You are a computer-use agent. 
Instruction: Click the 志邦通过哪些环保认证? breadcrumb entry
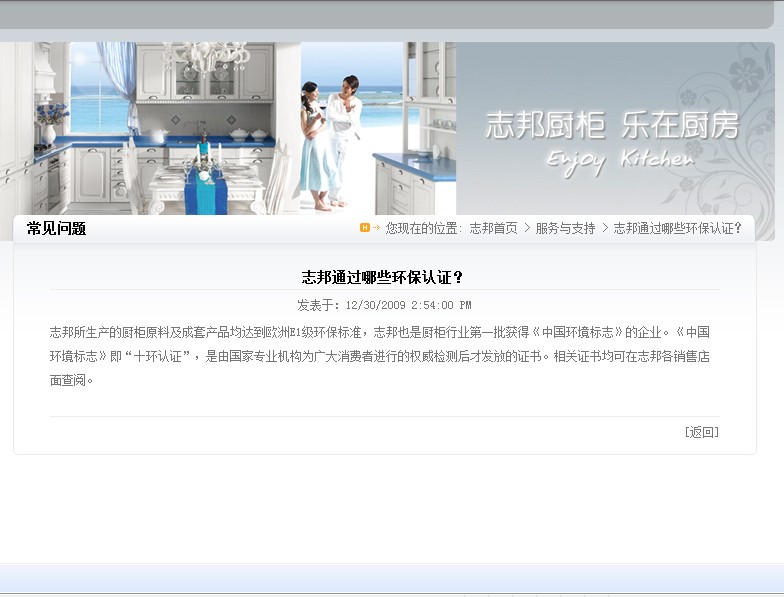pyautogui.click(x=677, y=228)
